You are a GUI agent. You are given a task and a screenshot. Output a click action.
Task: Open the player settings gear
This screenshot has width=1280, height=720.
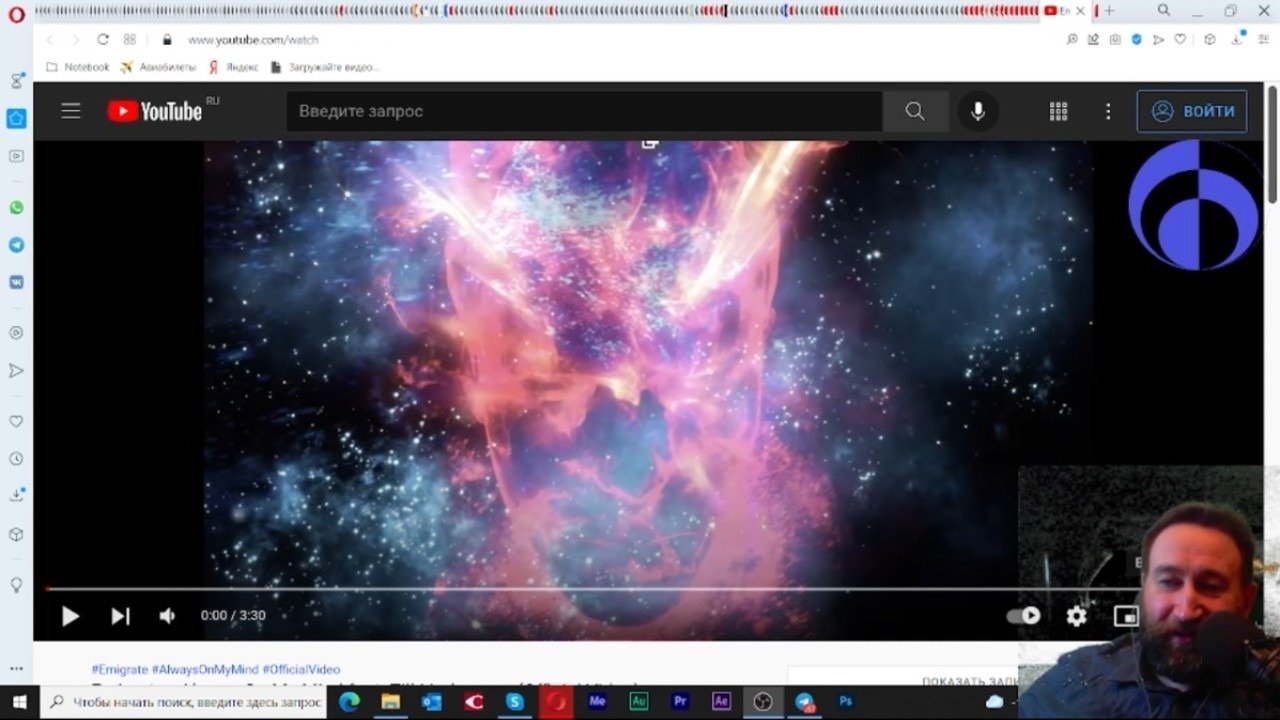tap(1076, 616)
